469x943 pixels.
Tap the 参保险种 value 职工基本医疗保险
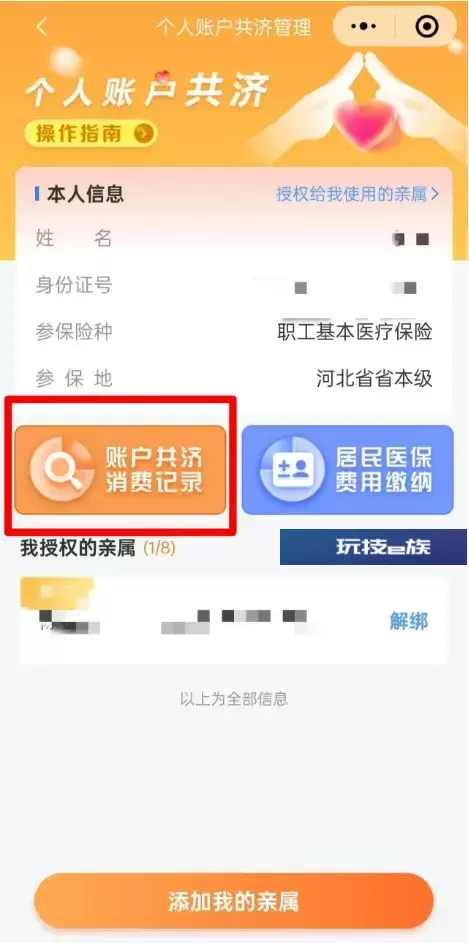click(x=355, y=332)
